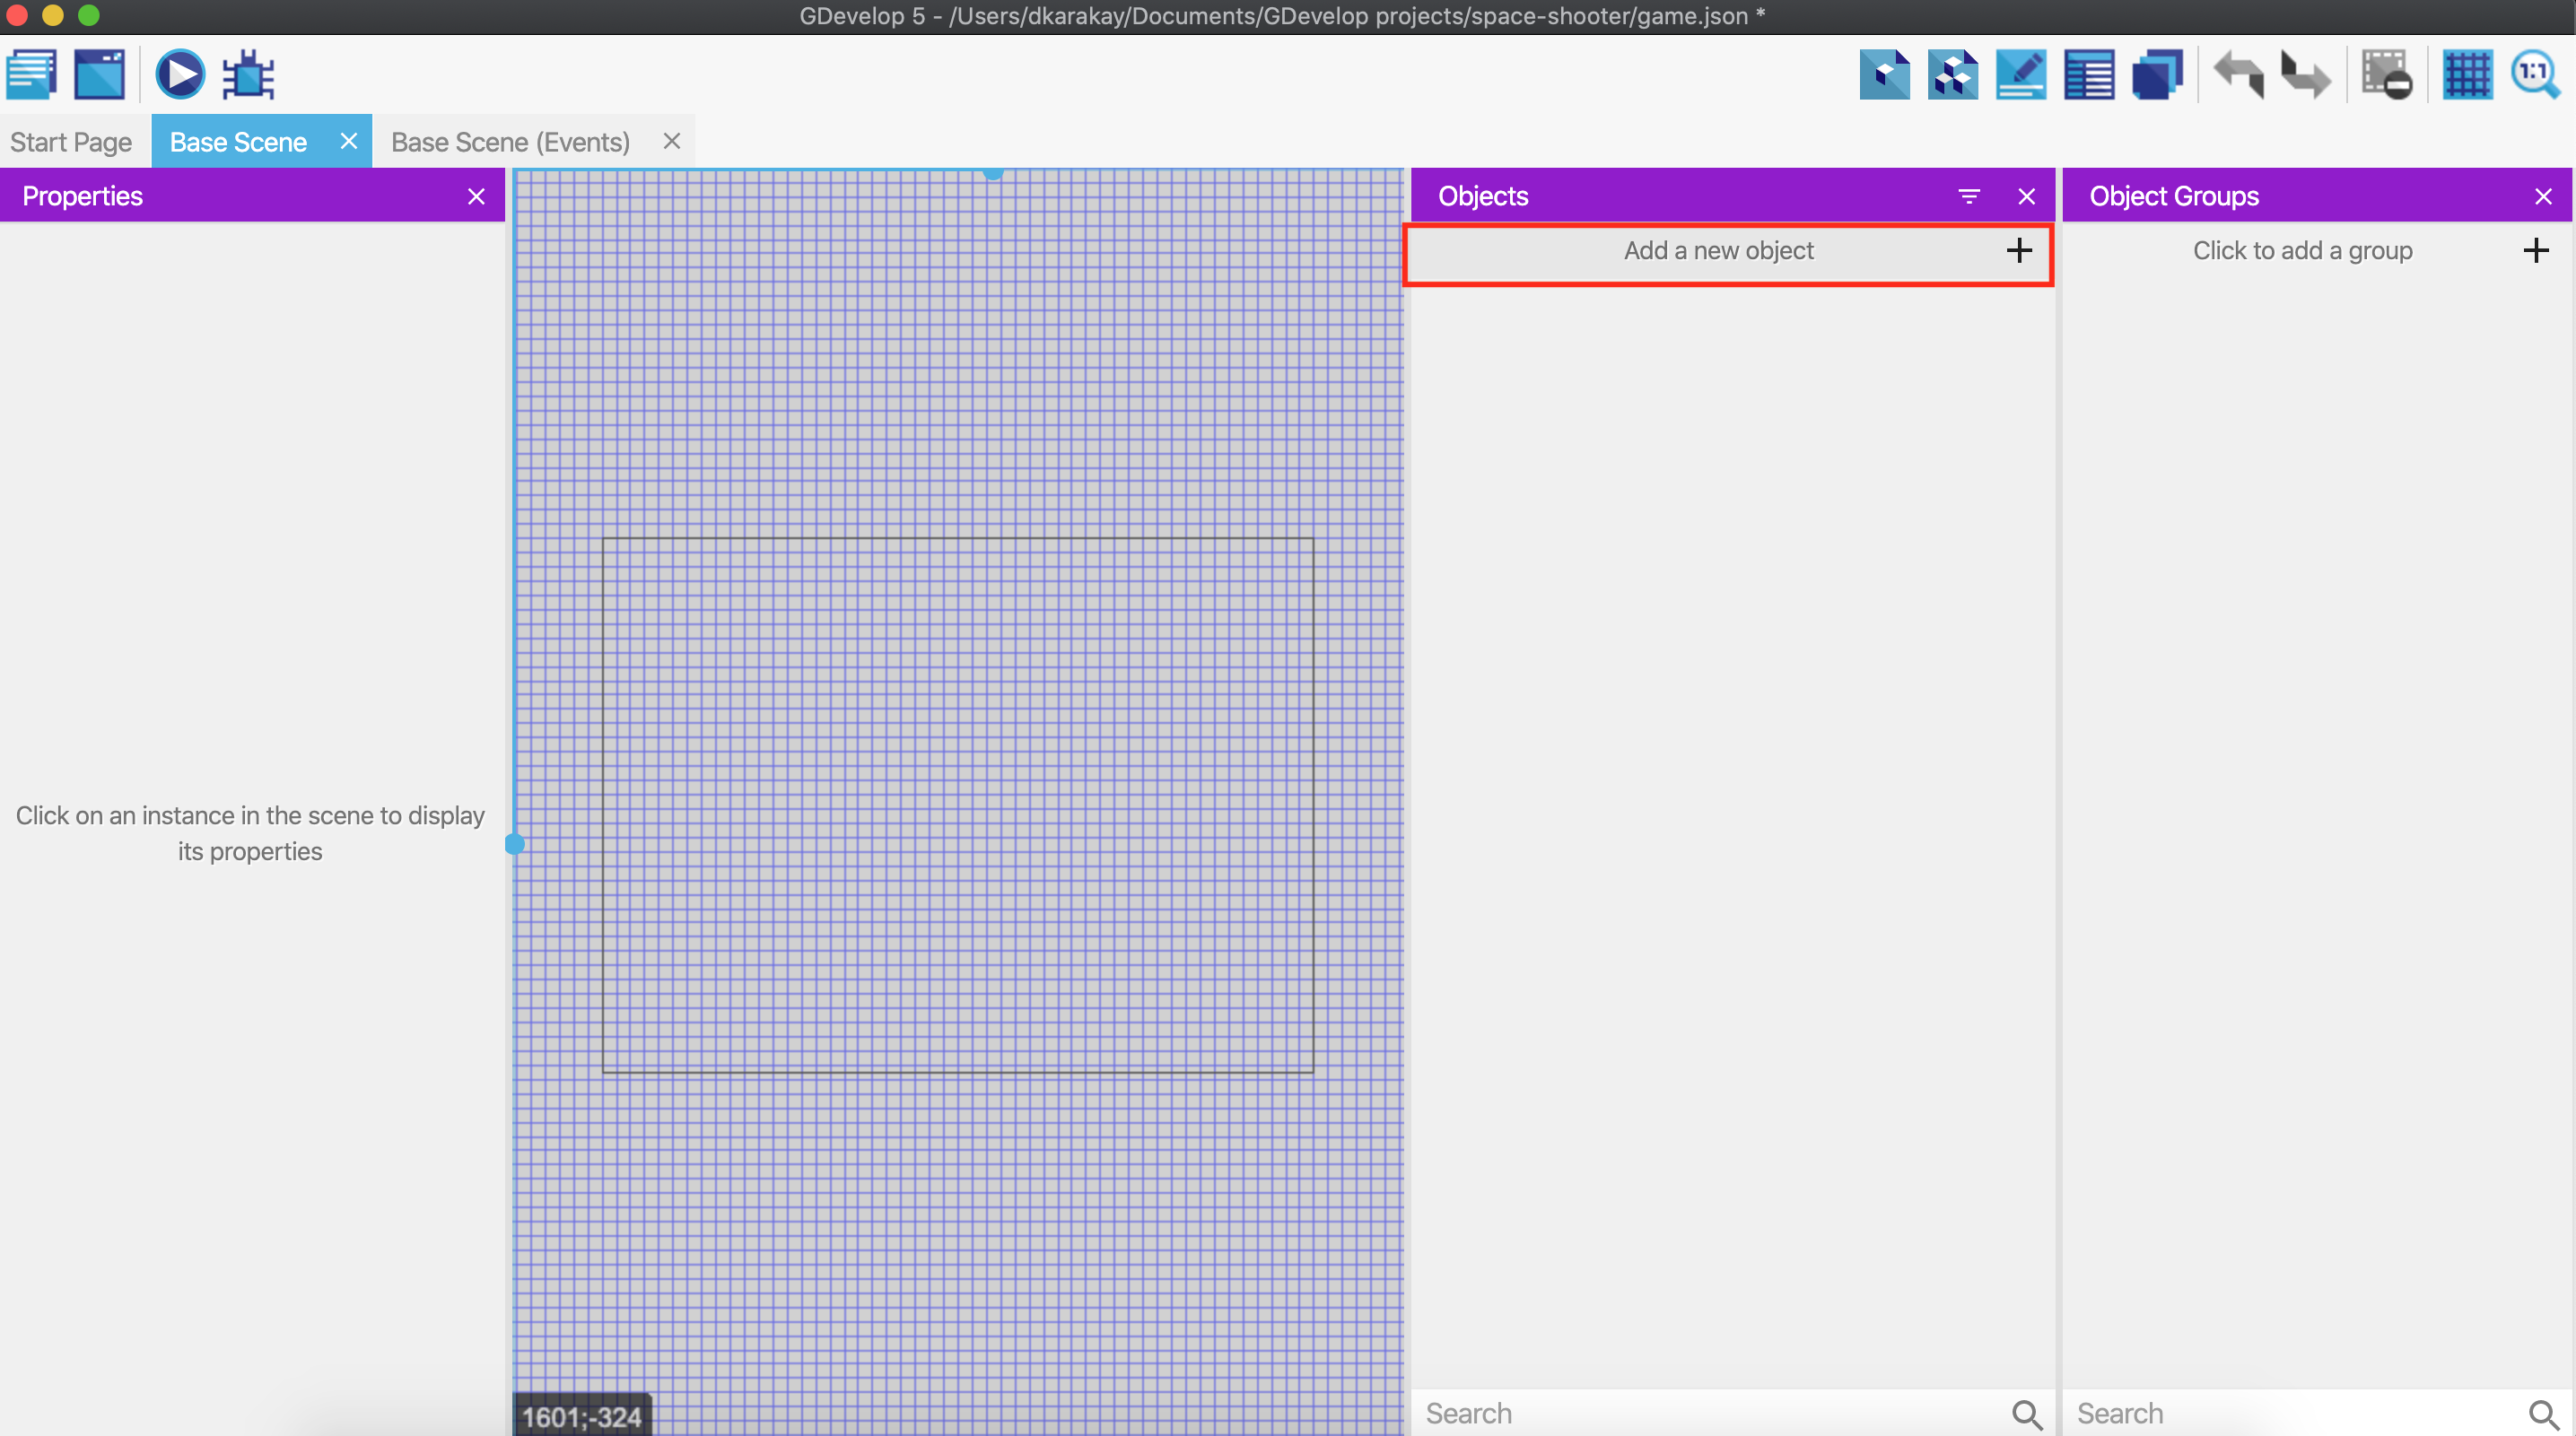Open the 1:1 zoom options
The height and width of the screenshot is (1436, 2576).
click(2535, 74)
